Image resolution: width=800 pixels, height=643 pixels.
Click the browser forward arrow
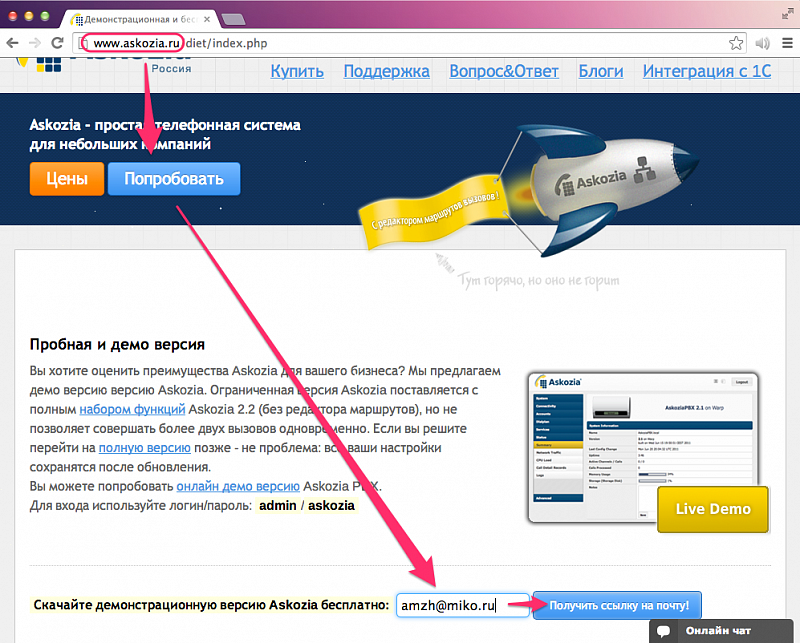tap(35, 43)
